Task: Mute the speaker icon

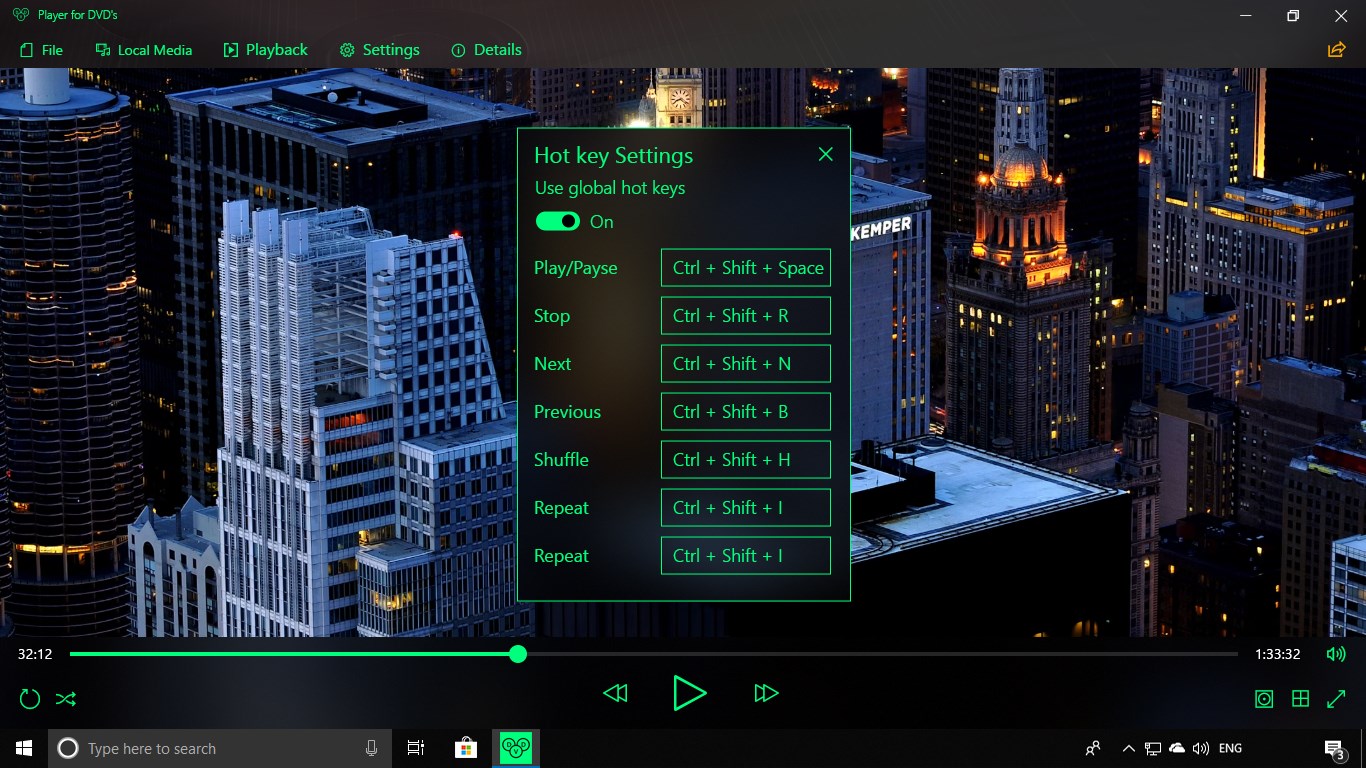Action: pyautogui.click(x=1336, y=653)
